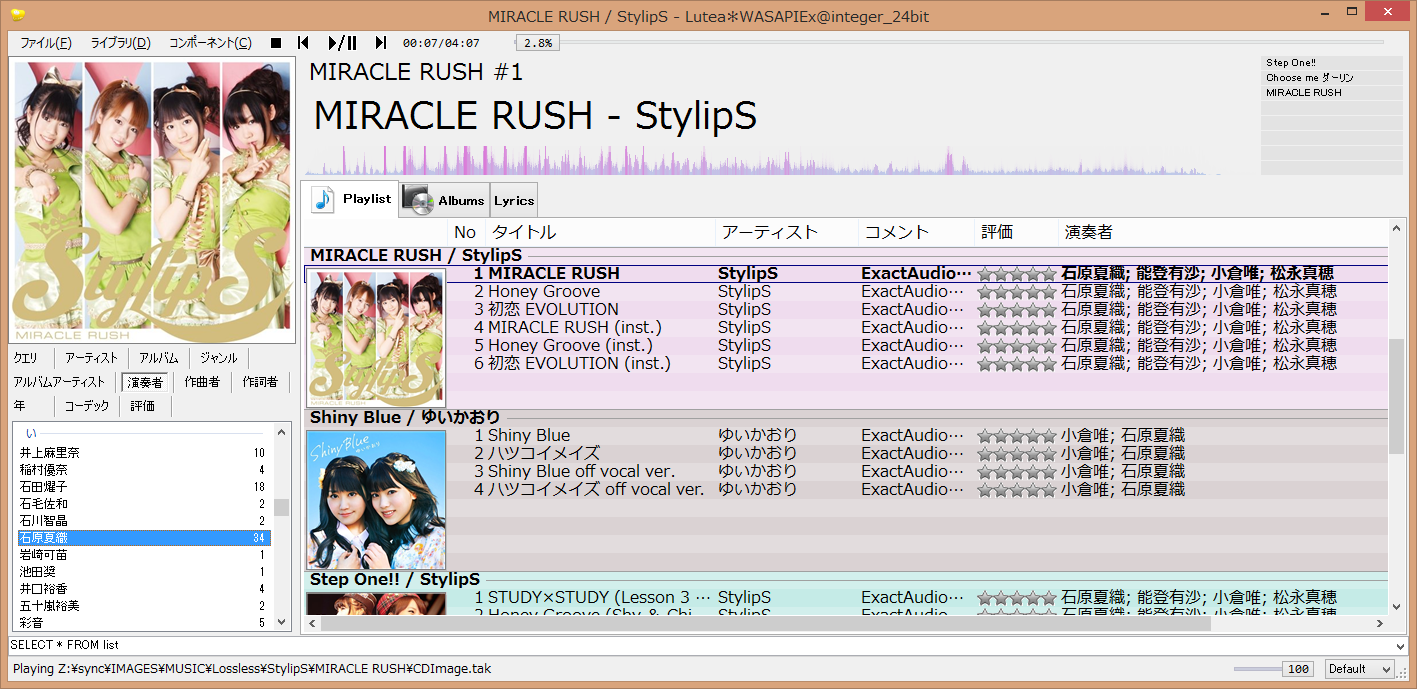Select track 4 ハツコイメイズ off vocal ver.
The width and height of the screenshot is (1417, 689).
[918, 489]
